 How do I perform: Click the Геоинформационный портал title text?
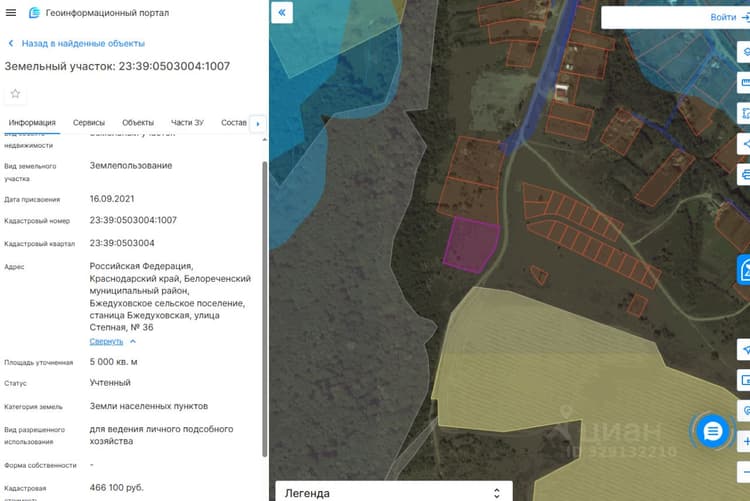coord(107,13)
